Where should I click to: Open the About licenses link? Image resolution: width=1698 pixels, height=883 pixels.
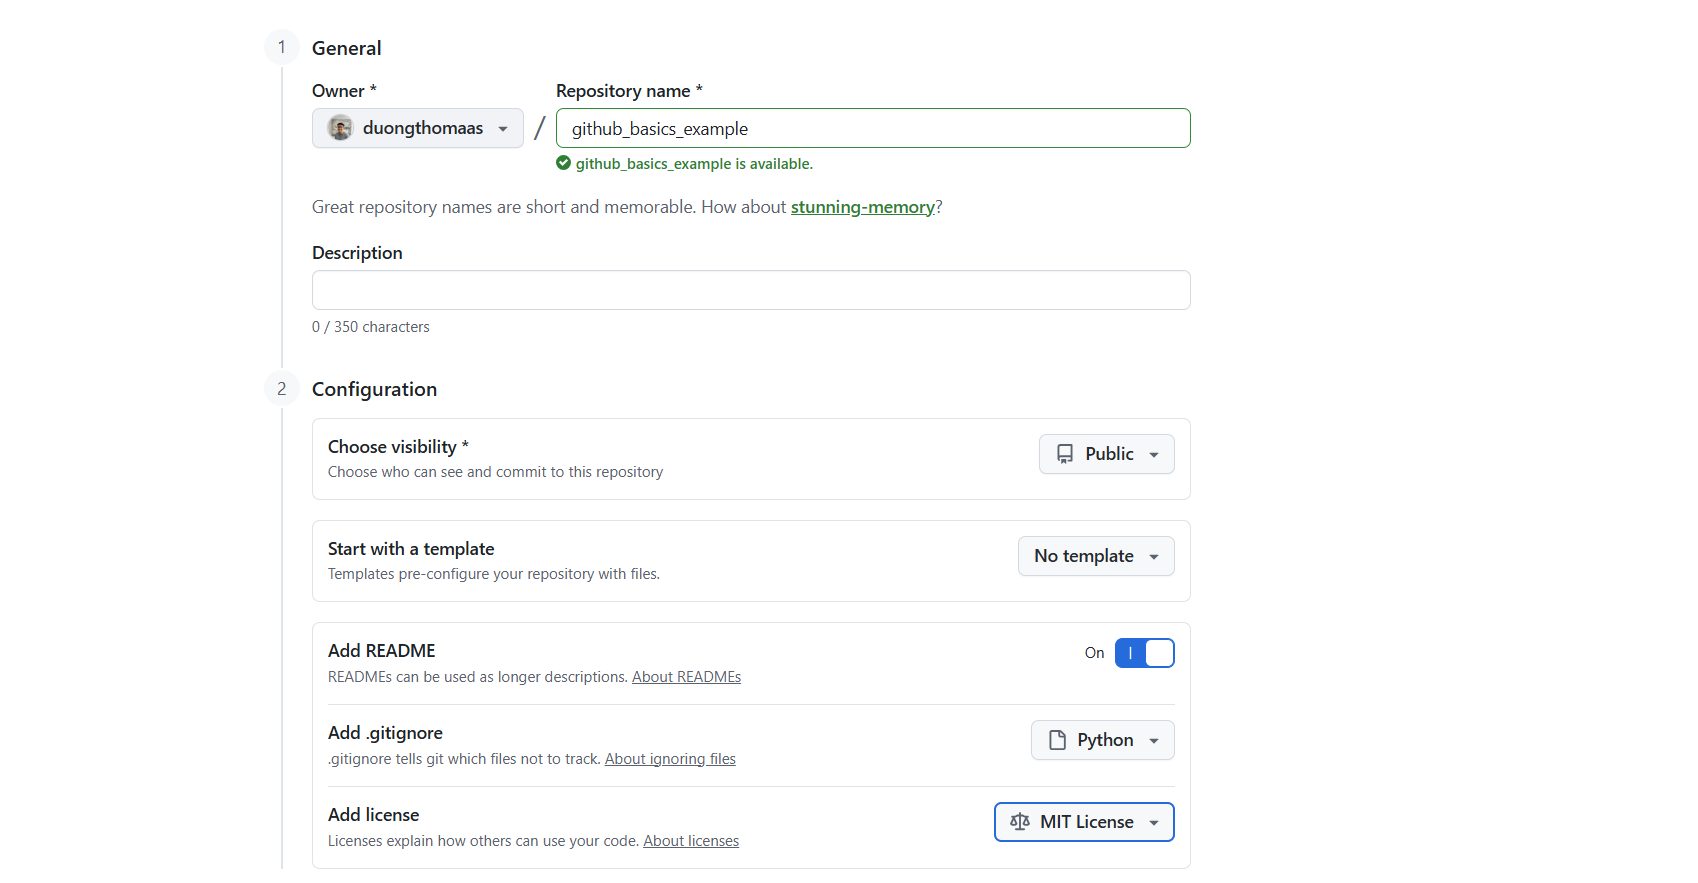click(x=691, y=841)
